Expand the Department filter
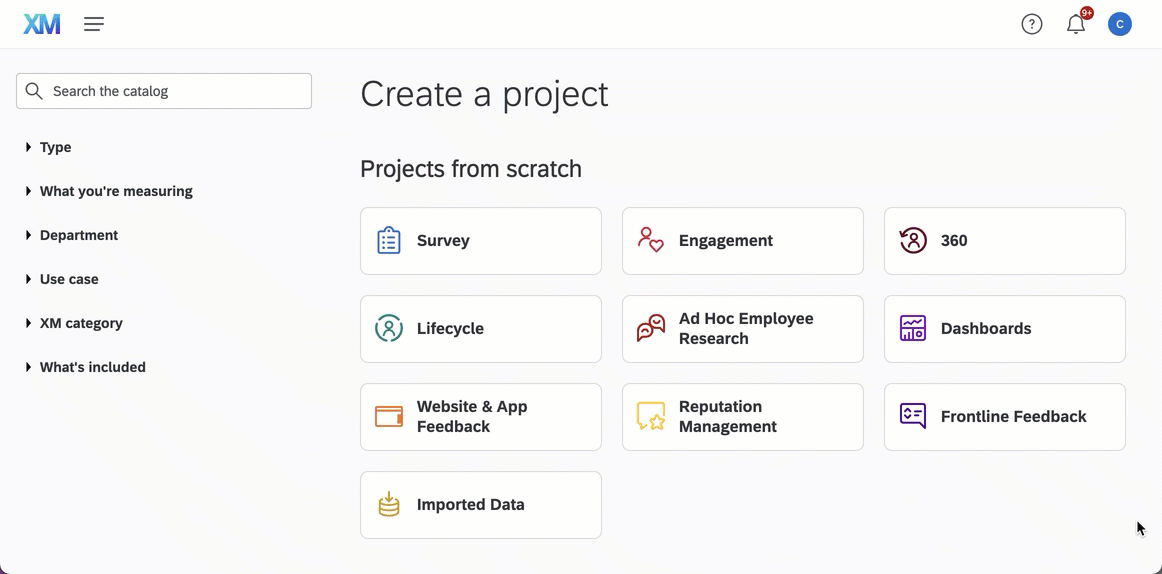1162x574 pixels. click(78, 235)
